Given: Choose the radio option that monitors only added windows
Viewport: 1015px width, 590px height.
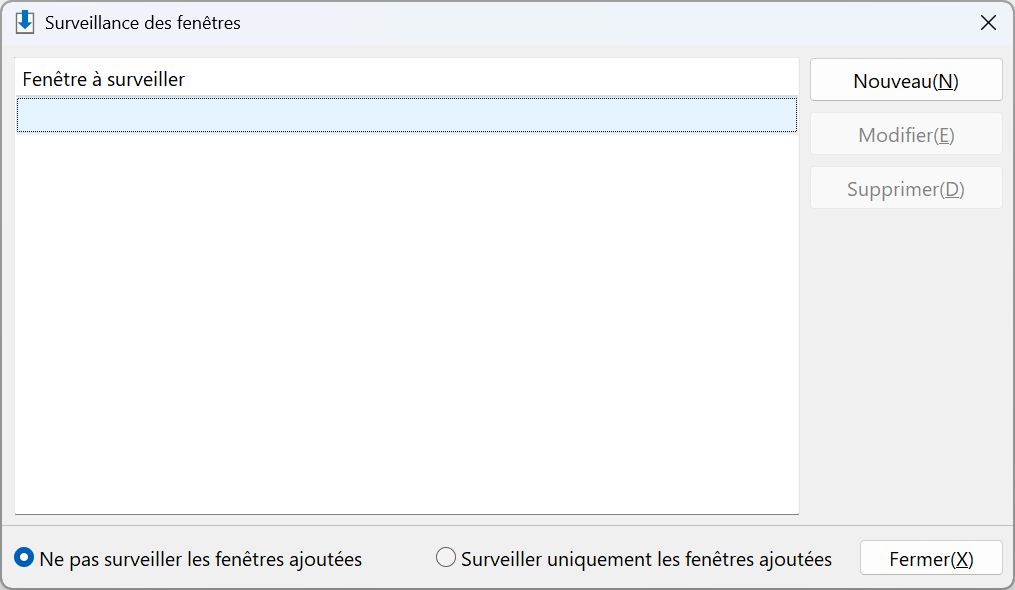Looking at the screenshot, I should [x=445, y=557].
